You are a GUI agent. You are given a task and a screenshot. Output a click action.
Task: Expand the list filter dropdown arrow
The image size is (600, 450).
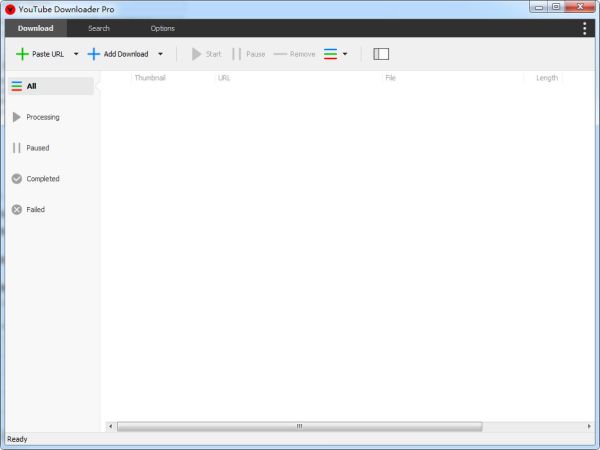345,54
